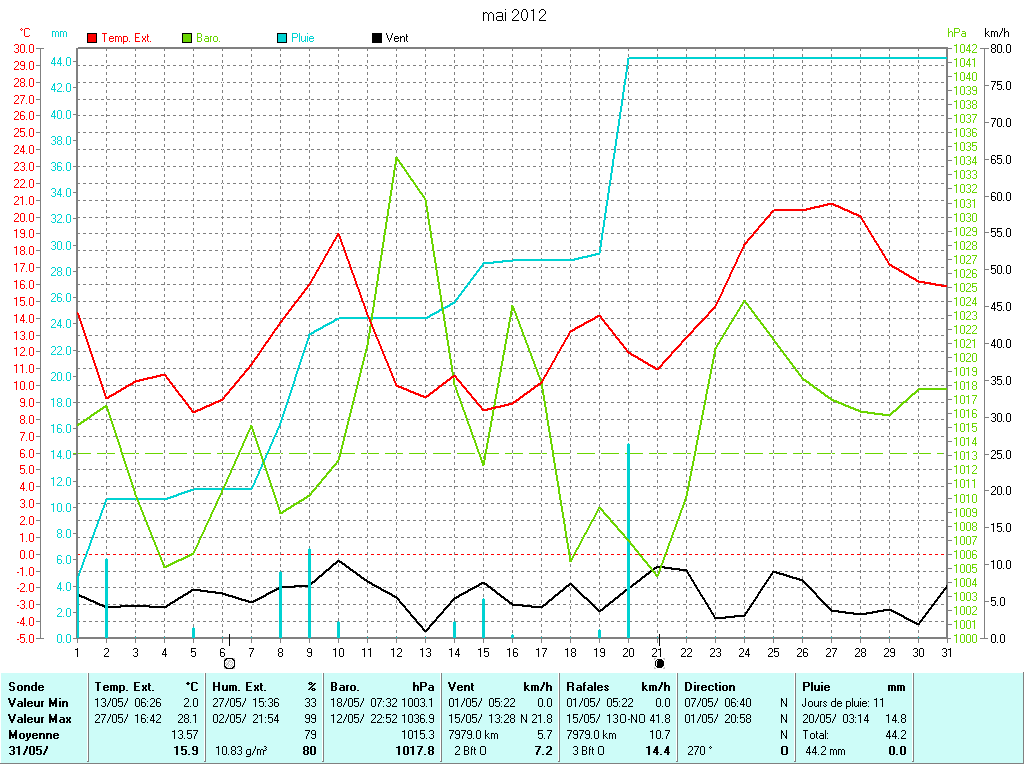
Task: Click the "mai 2012" chart title
Action: tap(514, 15)
